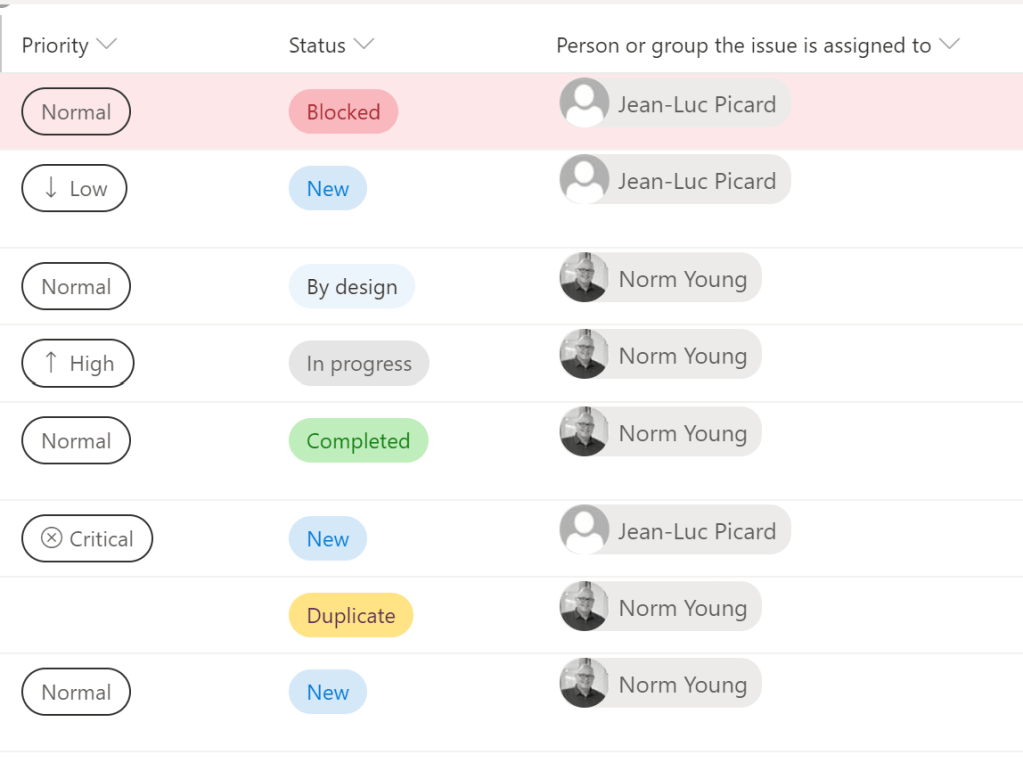Click the Norm Young person chip in the last row
The height and width of the screenshot is (763, 1023).
(x=660, y=684)
